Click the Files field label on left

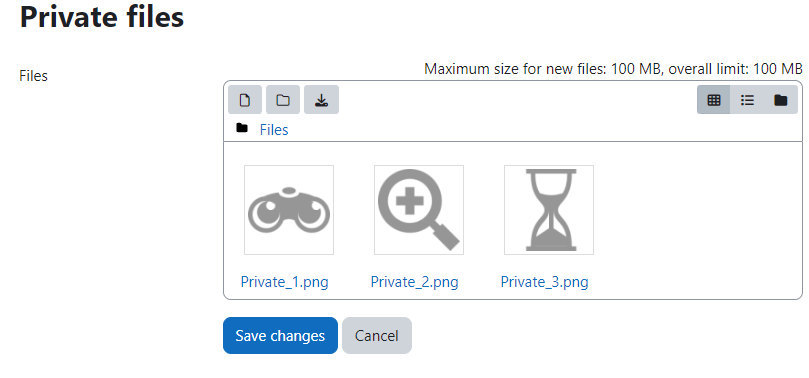[x=34, y=76]
